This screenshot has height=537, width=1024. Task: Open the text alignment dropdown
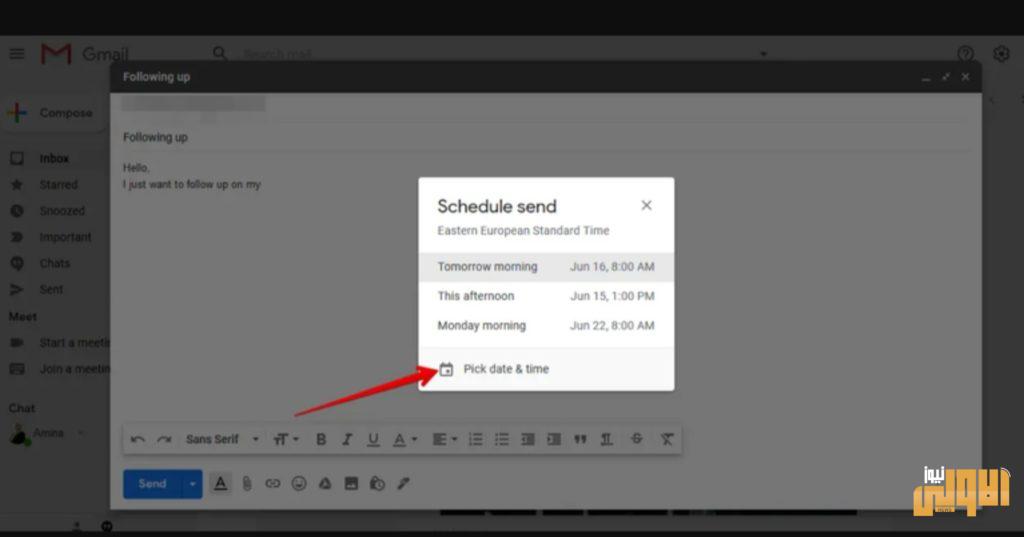444,440
